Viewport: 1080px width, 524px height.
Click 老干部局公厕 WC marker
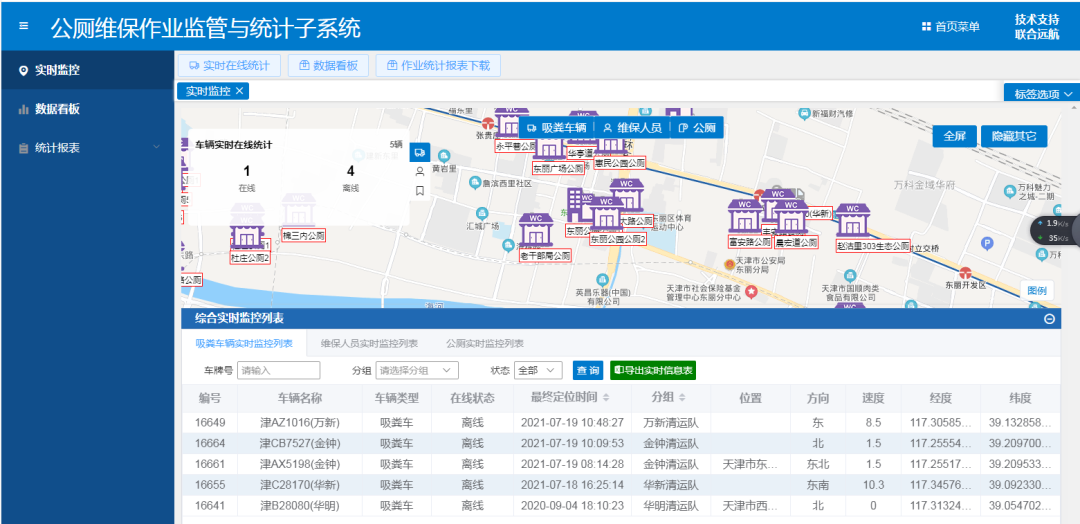pyautogui.click(x=537, y=229)
